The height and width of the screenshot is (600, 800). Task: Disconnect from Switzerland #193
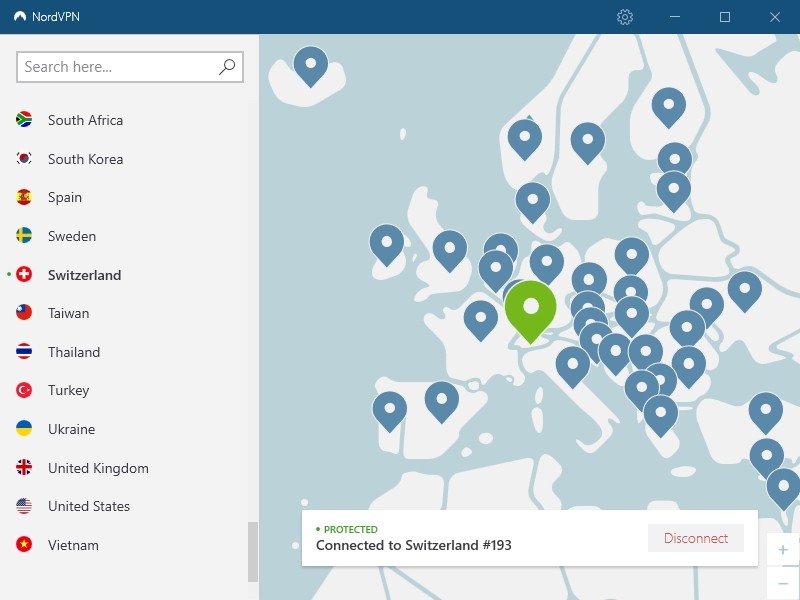click(x=695, y=538)
